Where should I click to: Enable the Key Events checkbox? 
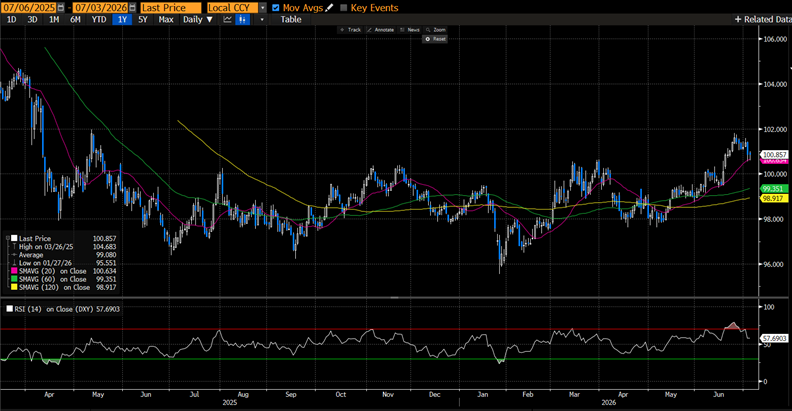[343, 8]
